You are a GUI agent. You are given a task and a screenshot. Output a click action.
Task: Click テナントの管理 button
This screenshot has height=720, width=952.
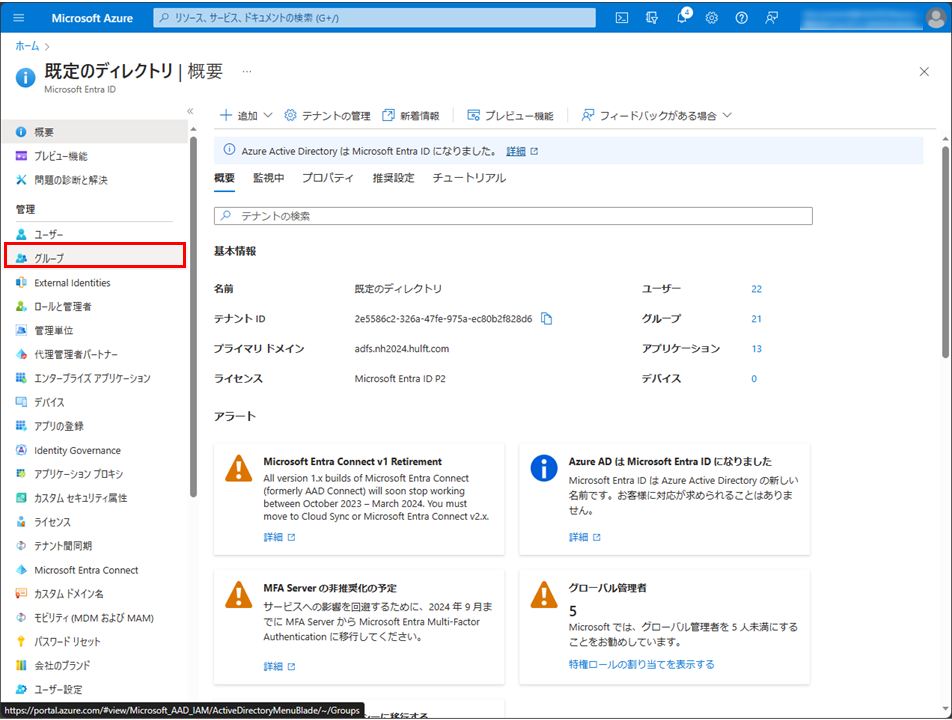328,116
